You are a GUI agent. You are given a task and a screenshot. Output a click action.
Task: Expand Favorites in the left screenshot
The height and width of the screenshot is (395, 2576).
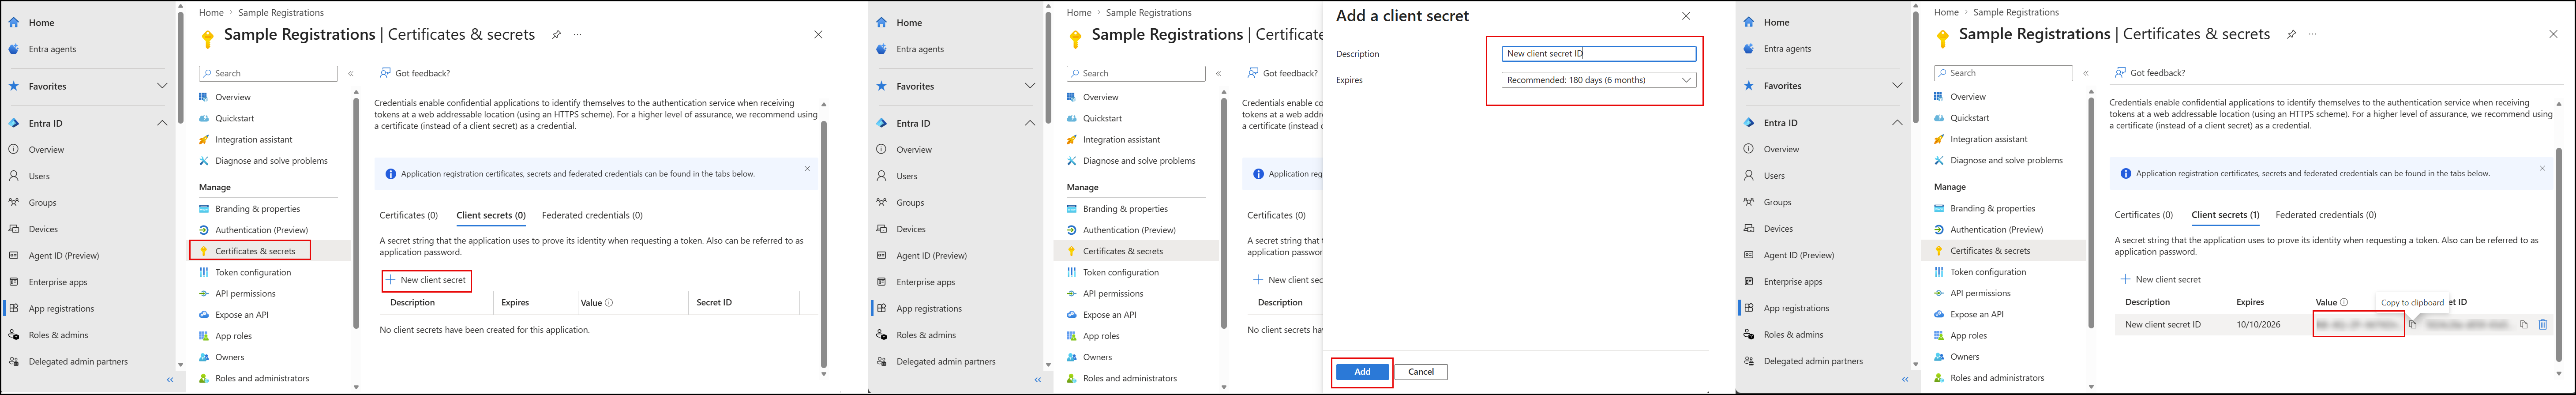(x=162, y=86)
